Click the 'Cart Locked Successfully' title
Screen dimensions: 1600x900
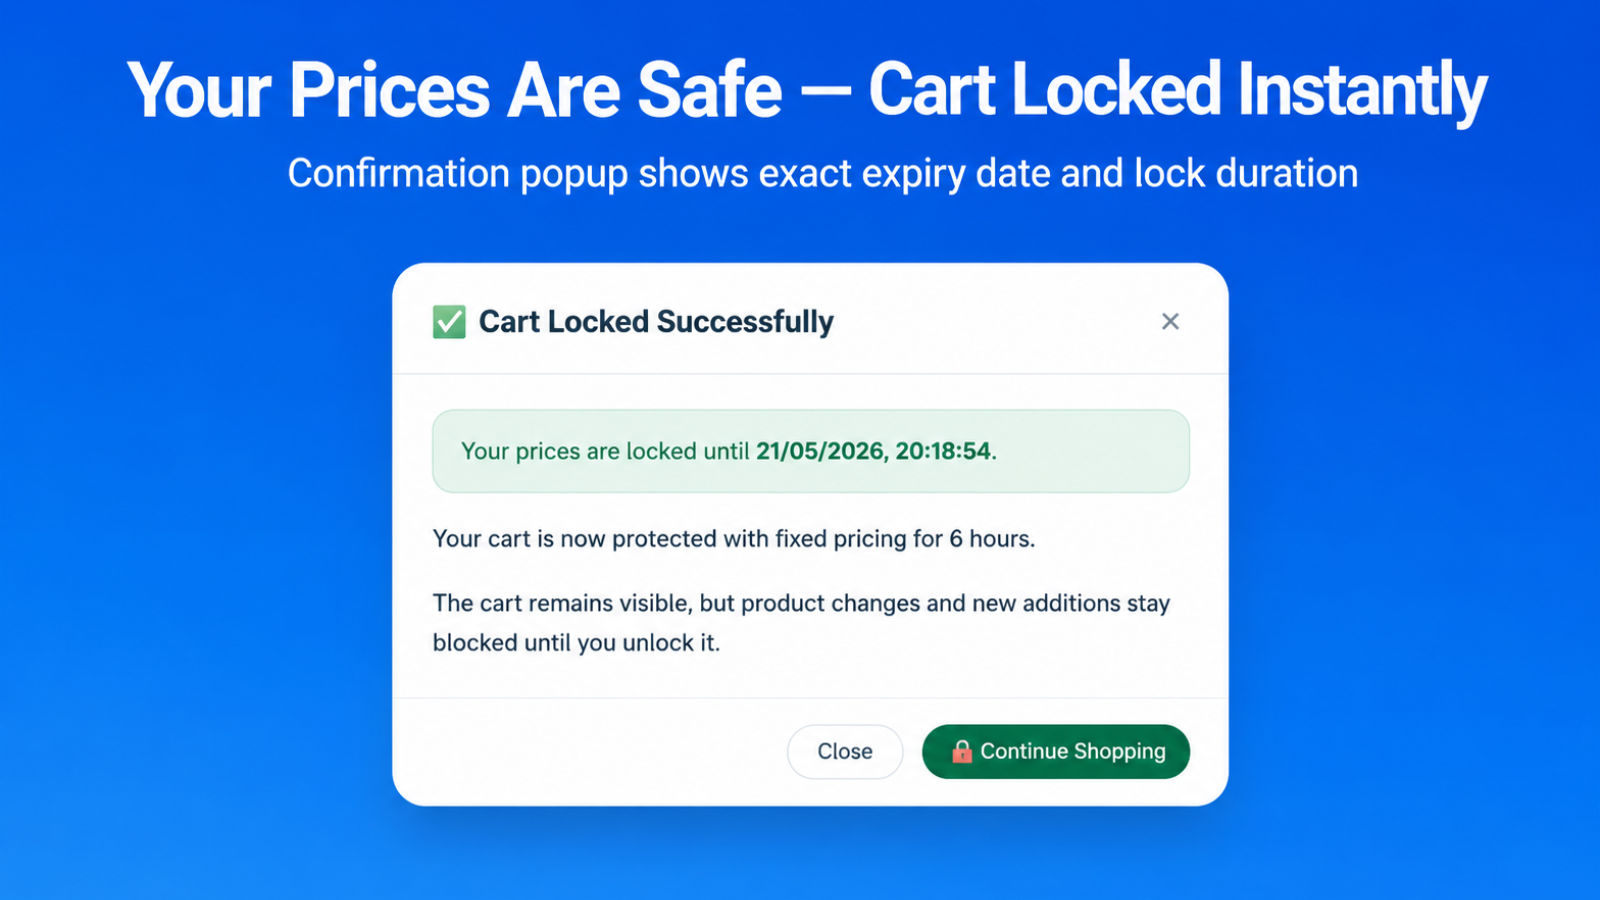click(656, 322)
